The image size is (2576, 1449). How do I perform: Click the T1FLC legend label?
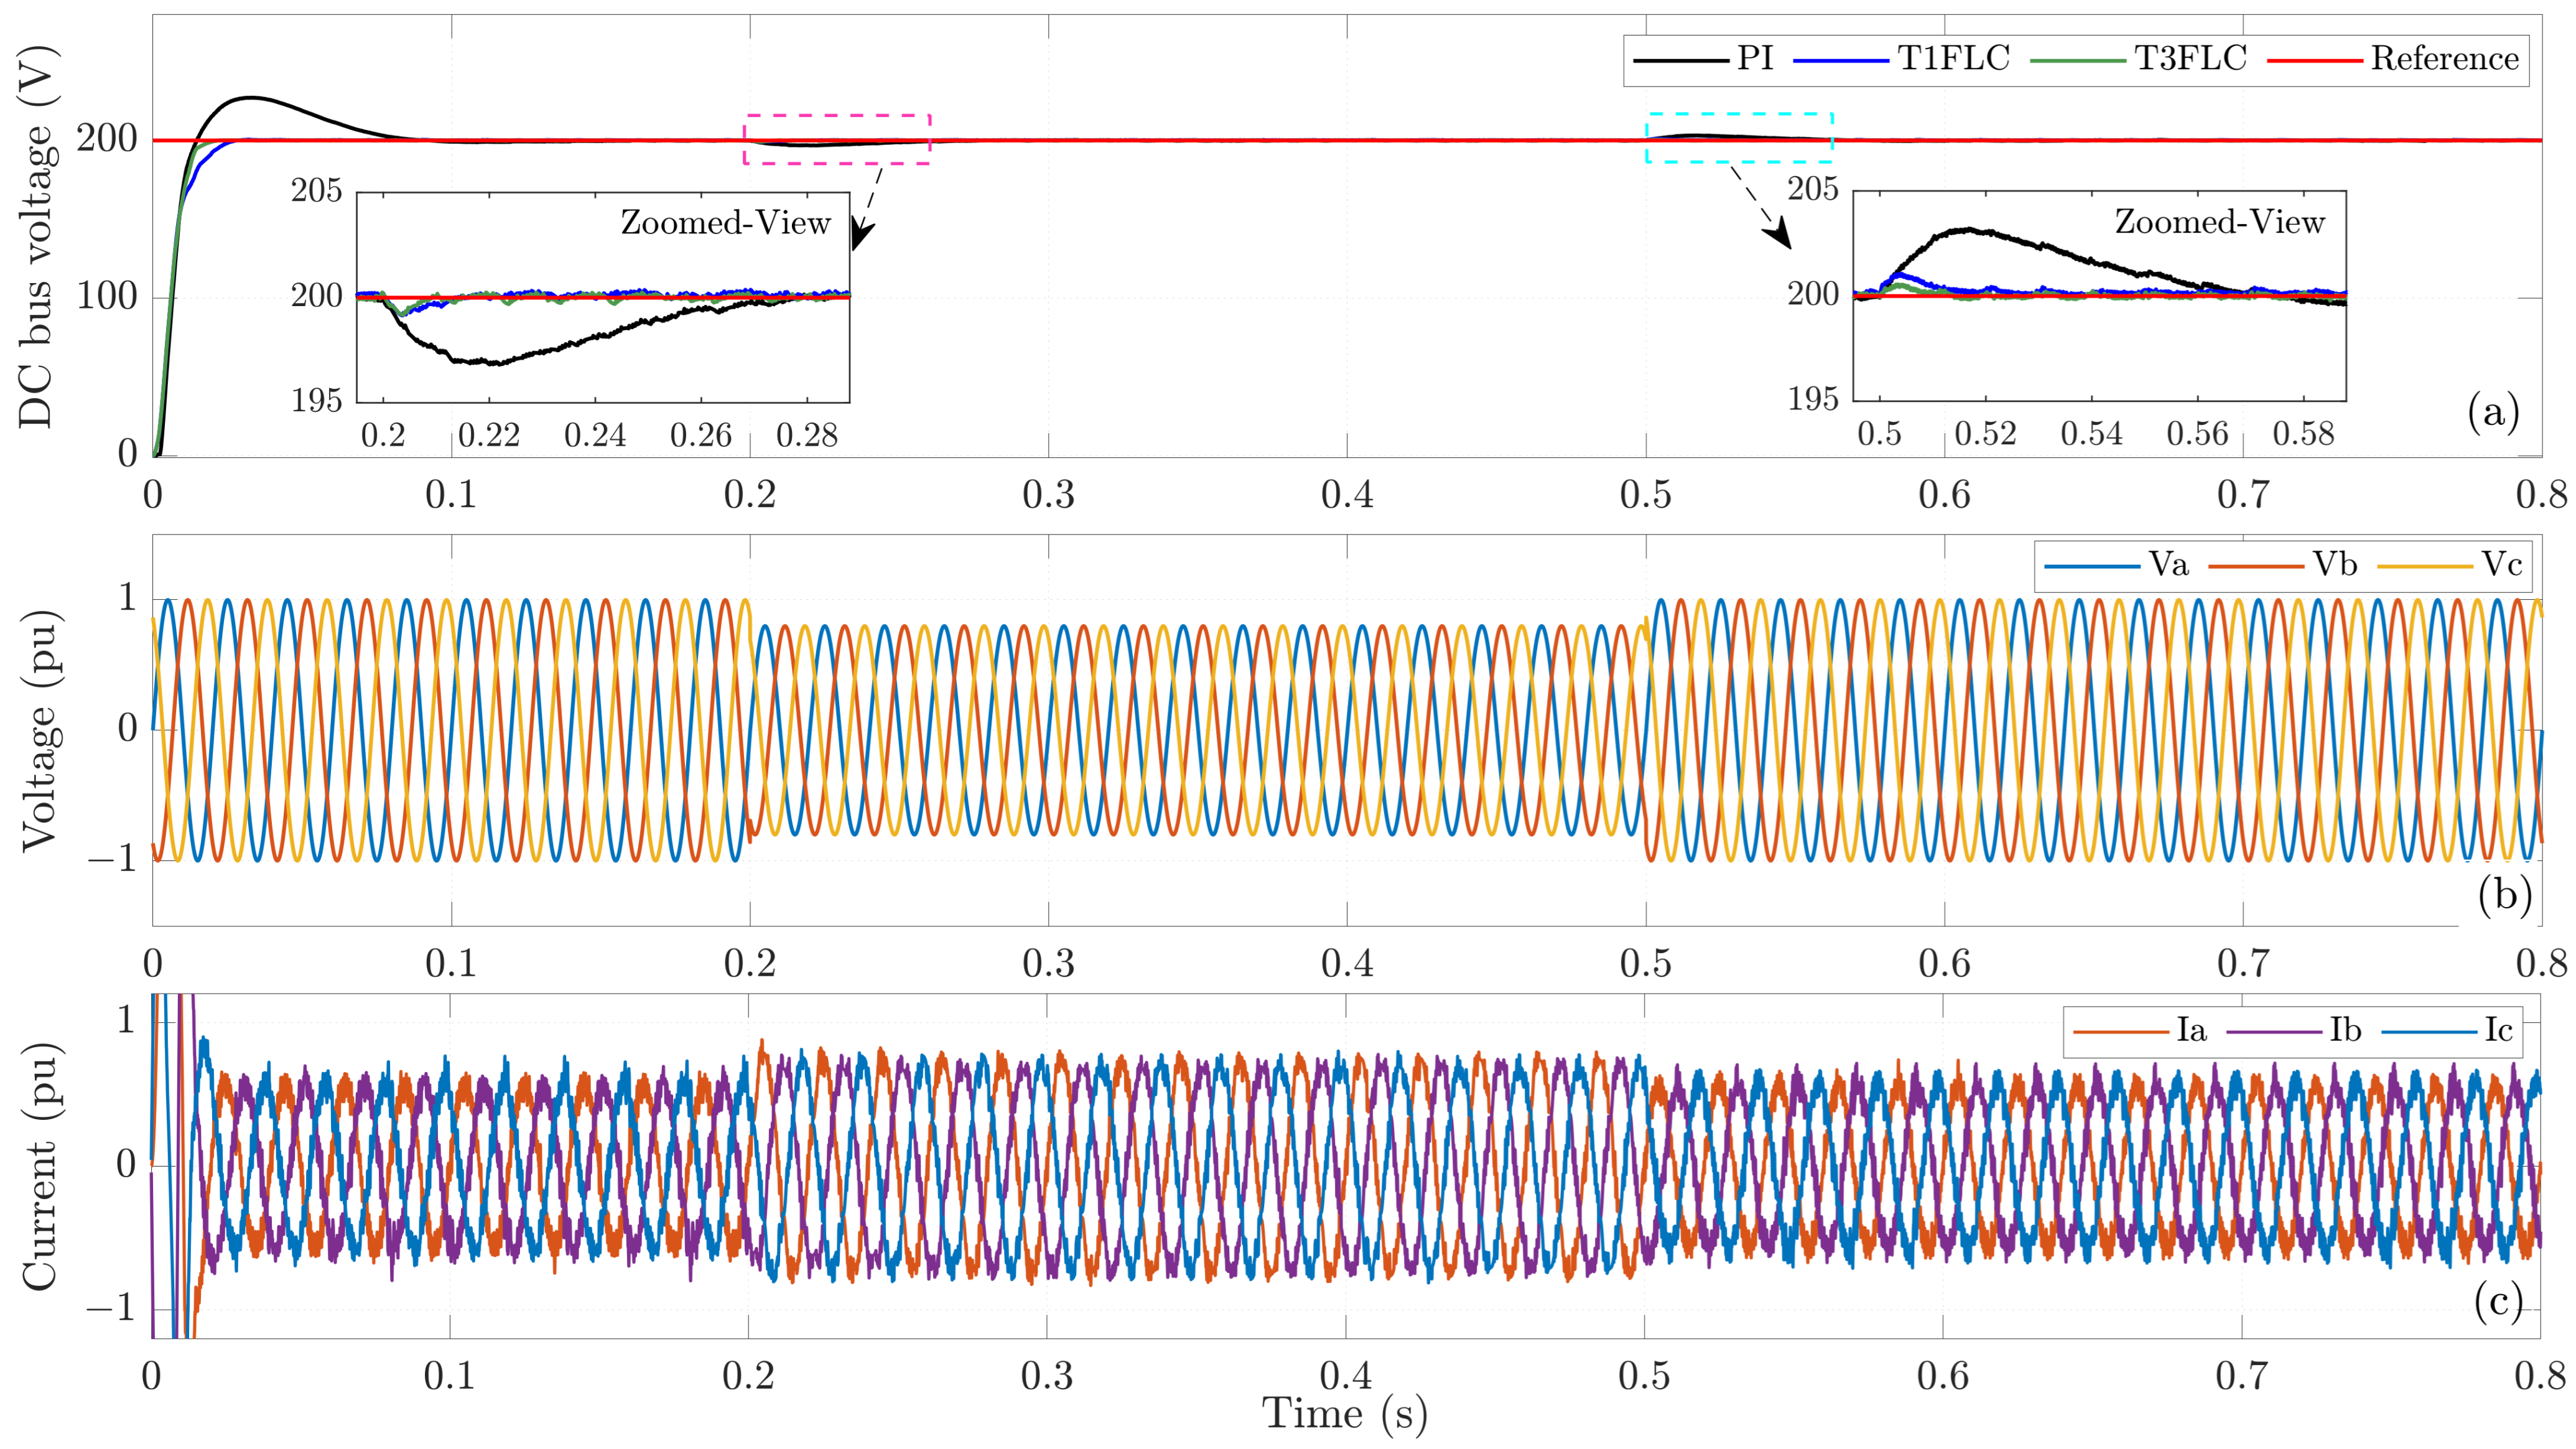[x=1954, y=59]
